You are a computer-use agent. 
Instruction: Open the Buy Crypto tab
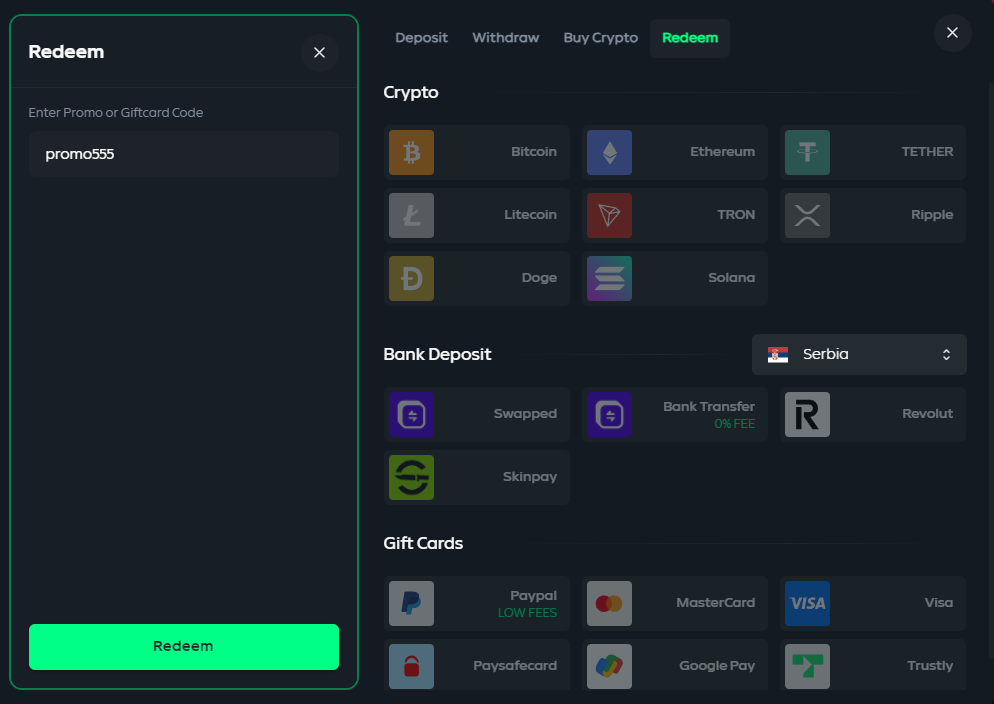pyautogui.click(x=600, y=37)
